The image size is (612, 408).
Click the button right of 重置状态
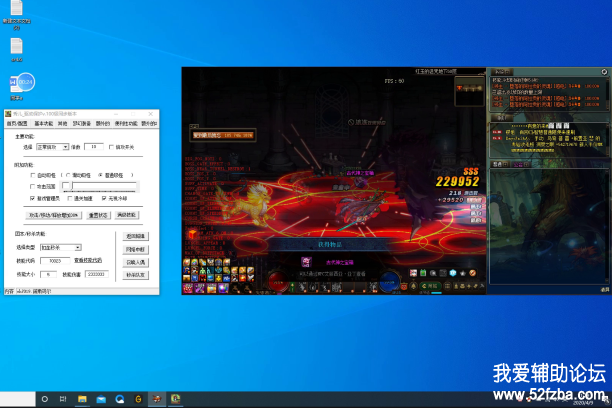point(126,215)
